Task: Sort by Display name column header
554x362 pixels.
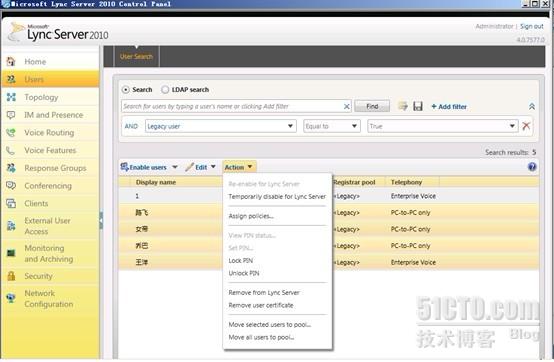Action: tap(156, 183)
